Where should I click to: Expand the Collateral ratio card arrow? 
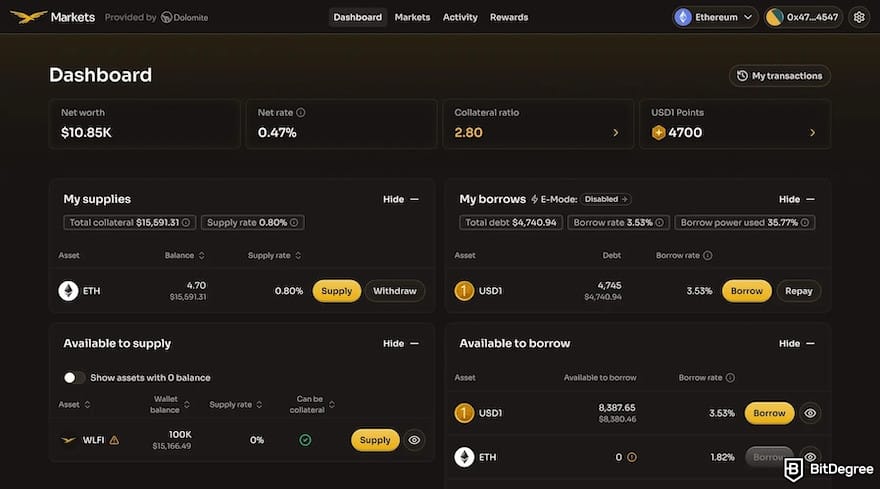click(616, 132)
